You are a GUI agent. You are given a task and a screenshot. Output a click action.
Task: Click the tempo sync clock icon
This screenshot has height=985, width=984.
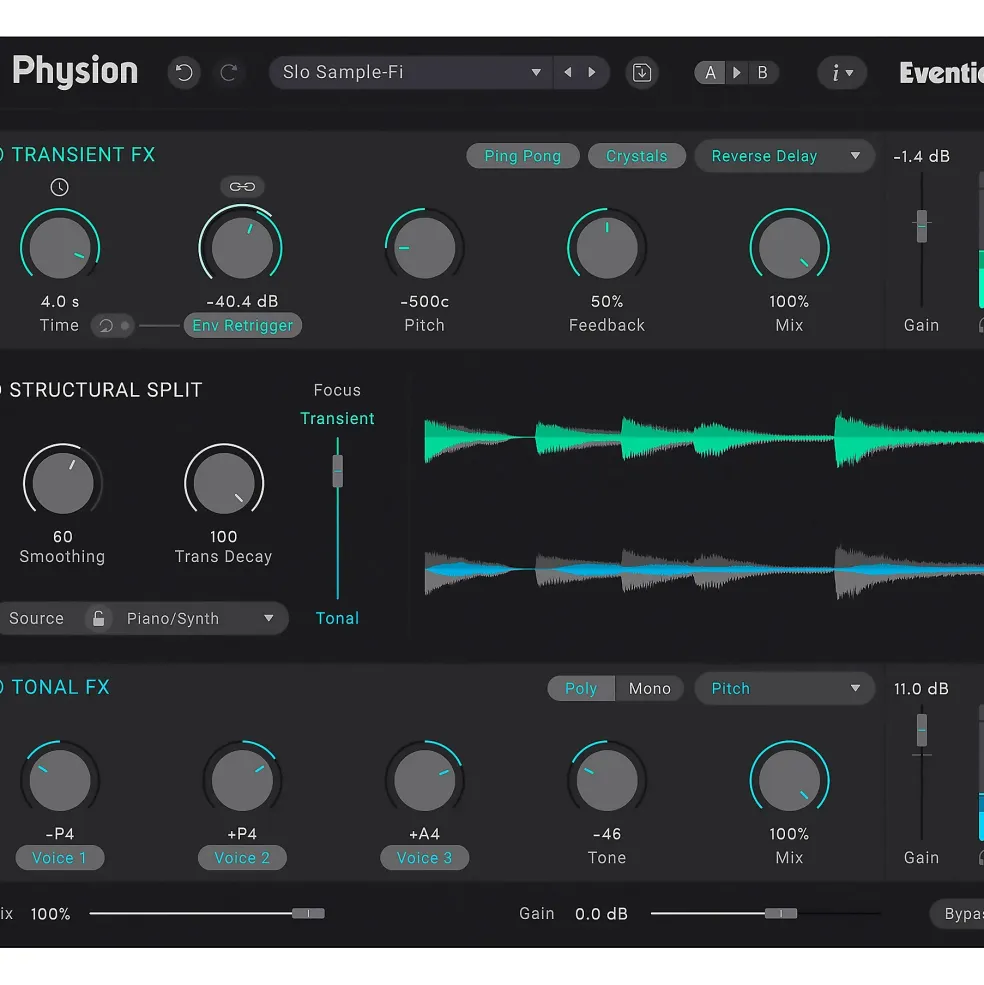point(60,187)
